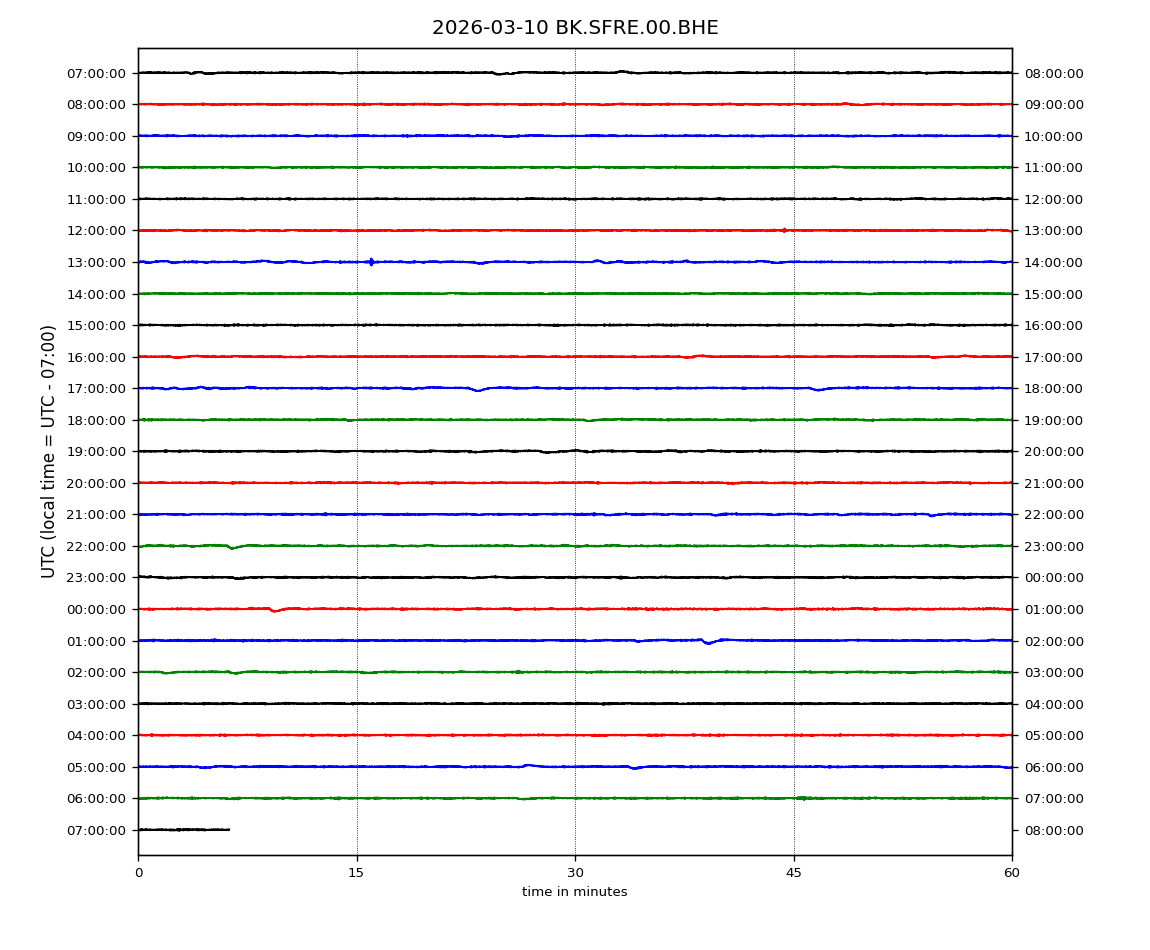Image resolution: width=1150 pixels, height=950 pixels.
Task: Click the x-axis tick label 15
Action: click(x=356, y=873)
